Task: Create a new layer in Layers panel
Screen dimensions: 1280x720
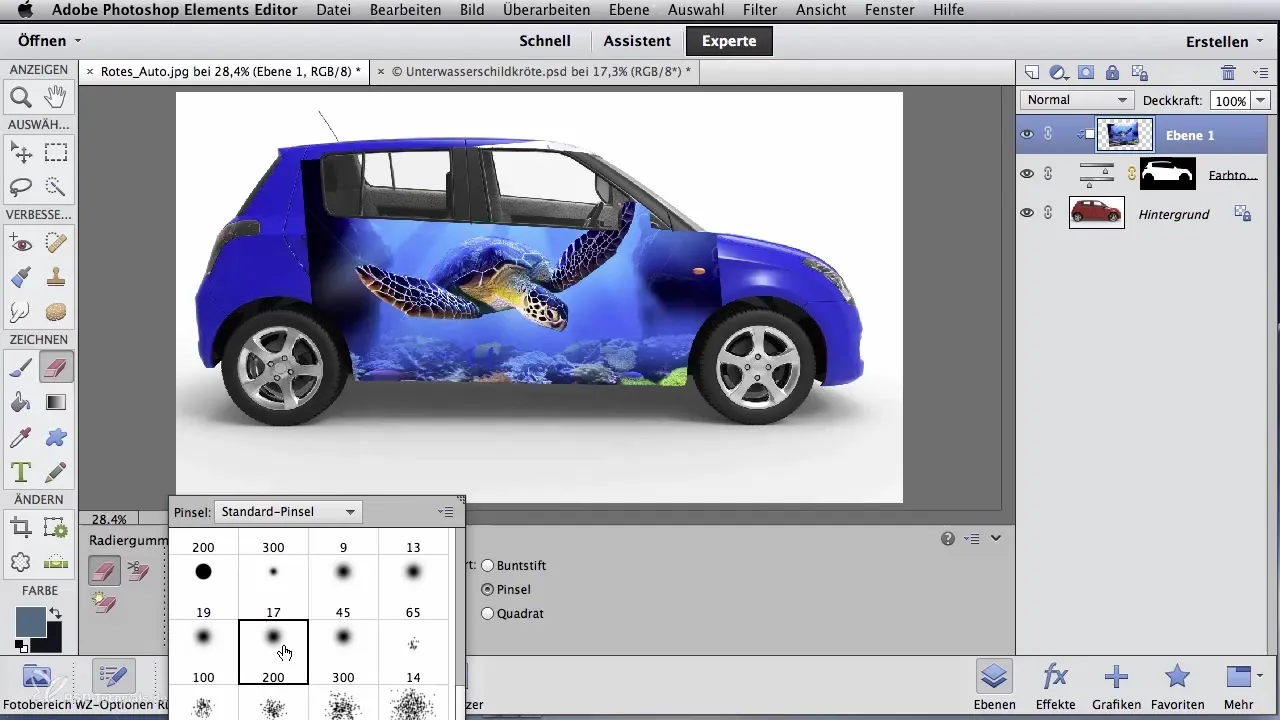Action: (x=1033, y=72)
